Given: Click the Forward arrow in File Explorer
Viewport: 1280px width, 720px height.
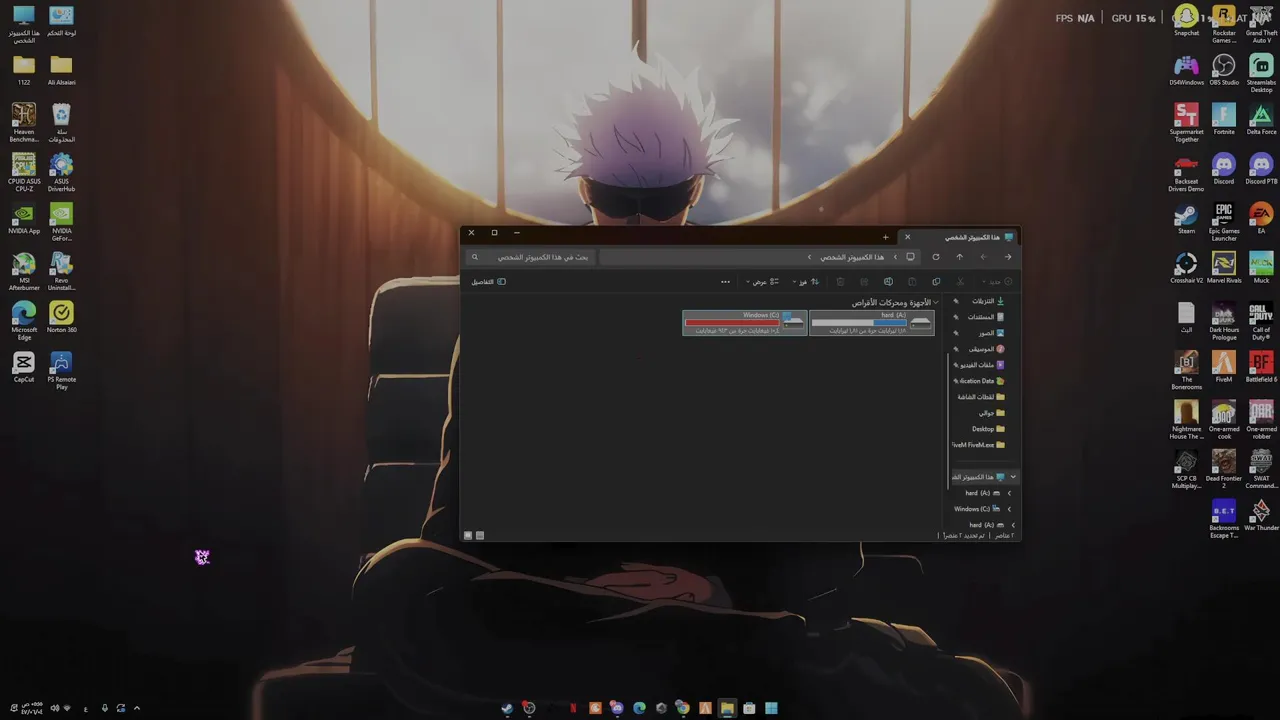Looking at the screenshot, I should (x=983, y=257).
